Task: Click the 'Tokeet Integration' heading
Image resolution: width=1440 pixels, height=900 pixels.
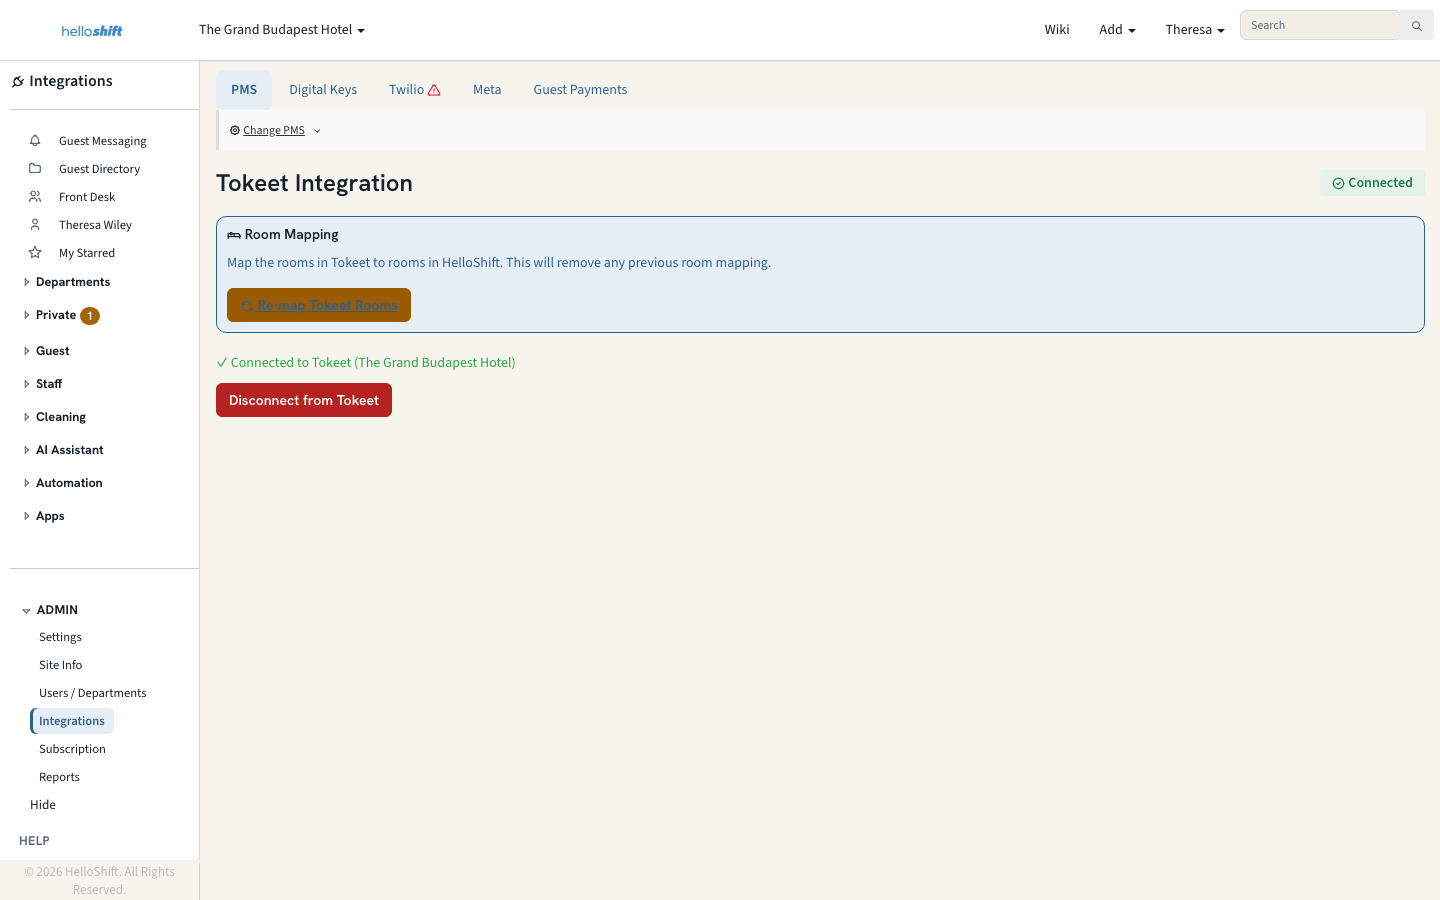Action: pos(314,183)
